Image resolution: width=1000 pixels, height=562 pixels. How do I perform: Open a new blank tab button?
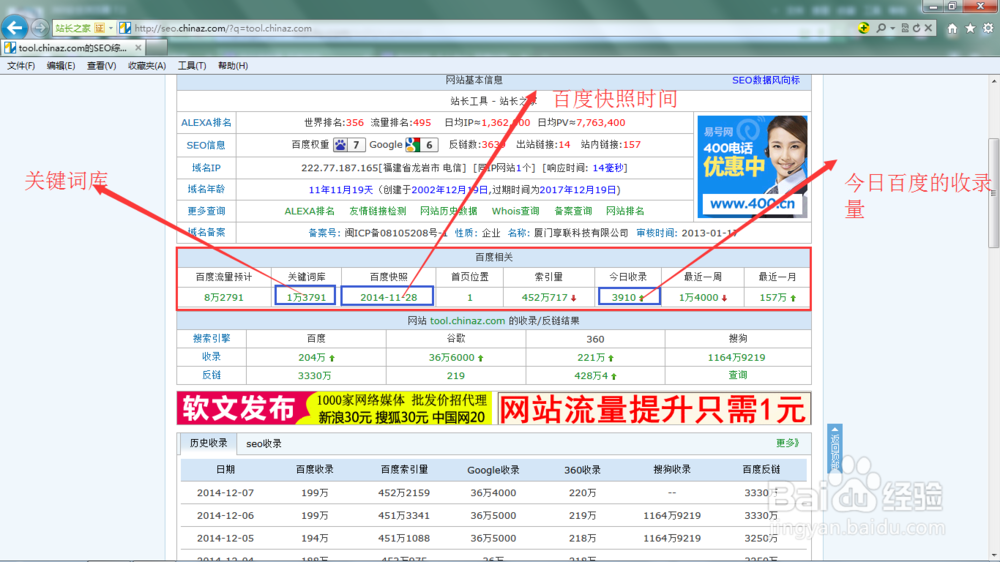pos(158,48)
